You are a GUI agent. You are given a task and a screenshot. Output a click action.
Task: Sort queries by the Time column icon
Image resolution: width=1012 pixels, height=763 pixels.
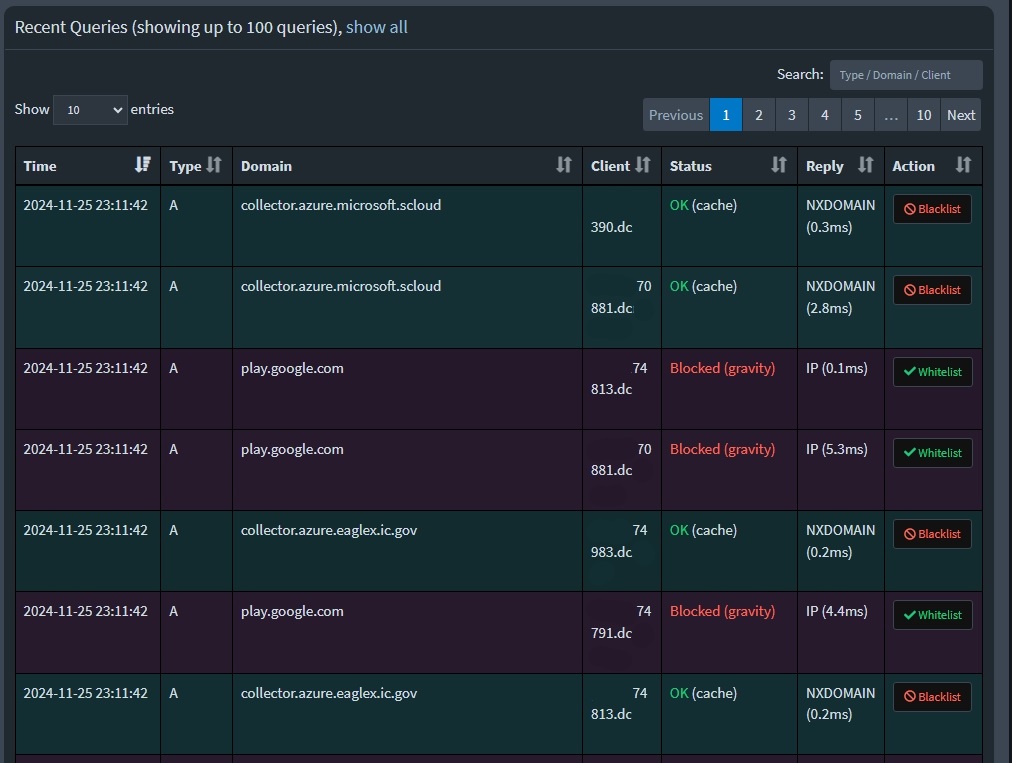pos(142,165)
